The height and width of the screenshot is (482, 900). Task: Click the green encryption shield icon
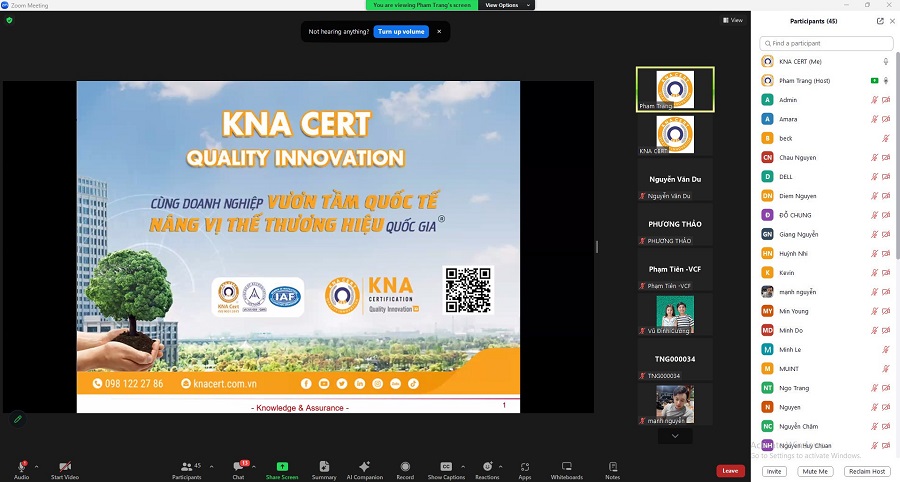(x=9, y=20)
